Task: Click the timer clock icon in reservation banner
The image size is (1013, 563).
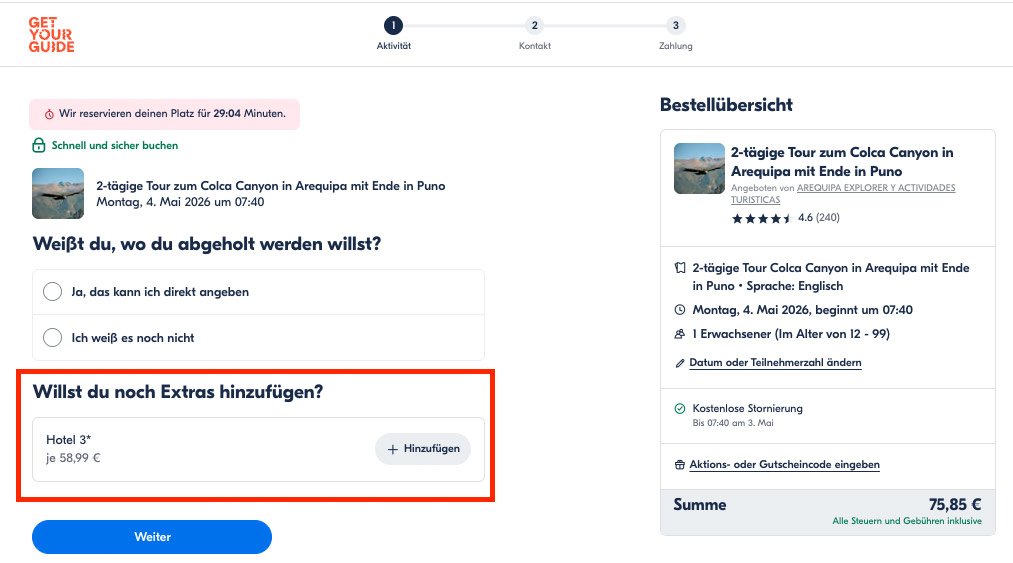Action: coord(49,114)
